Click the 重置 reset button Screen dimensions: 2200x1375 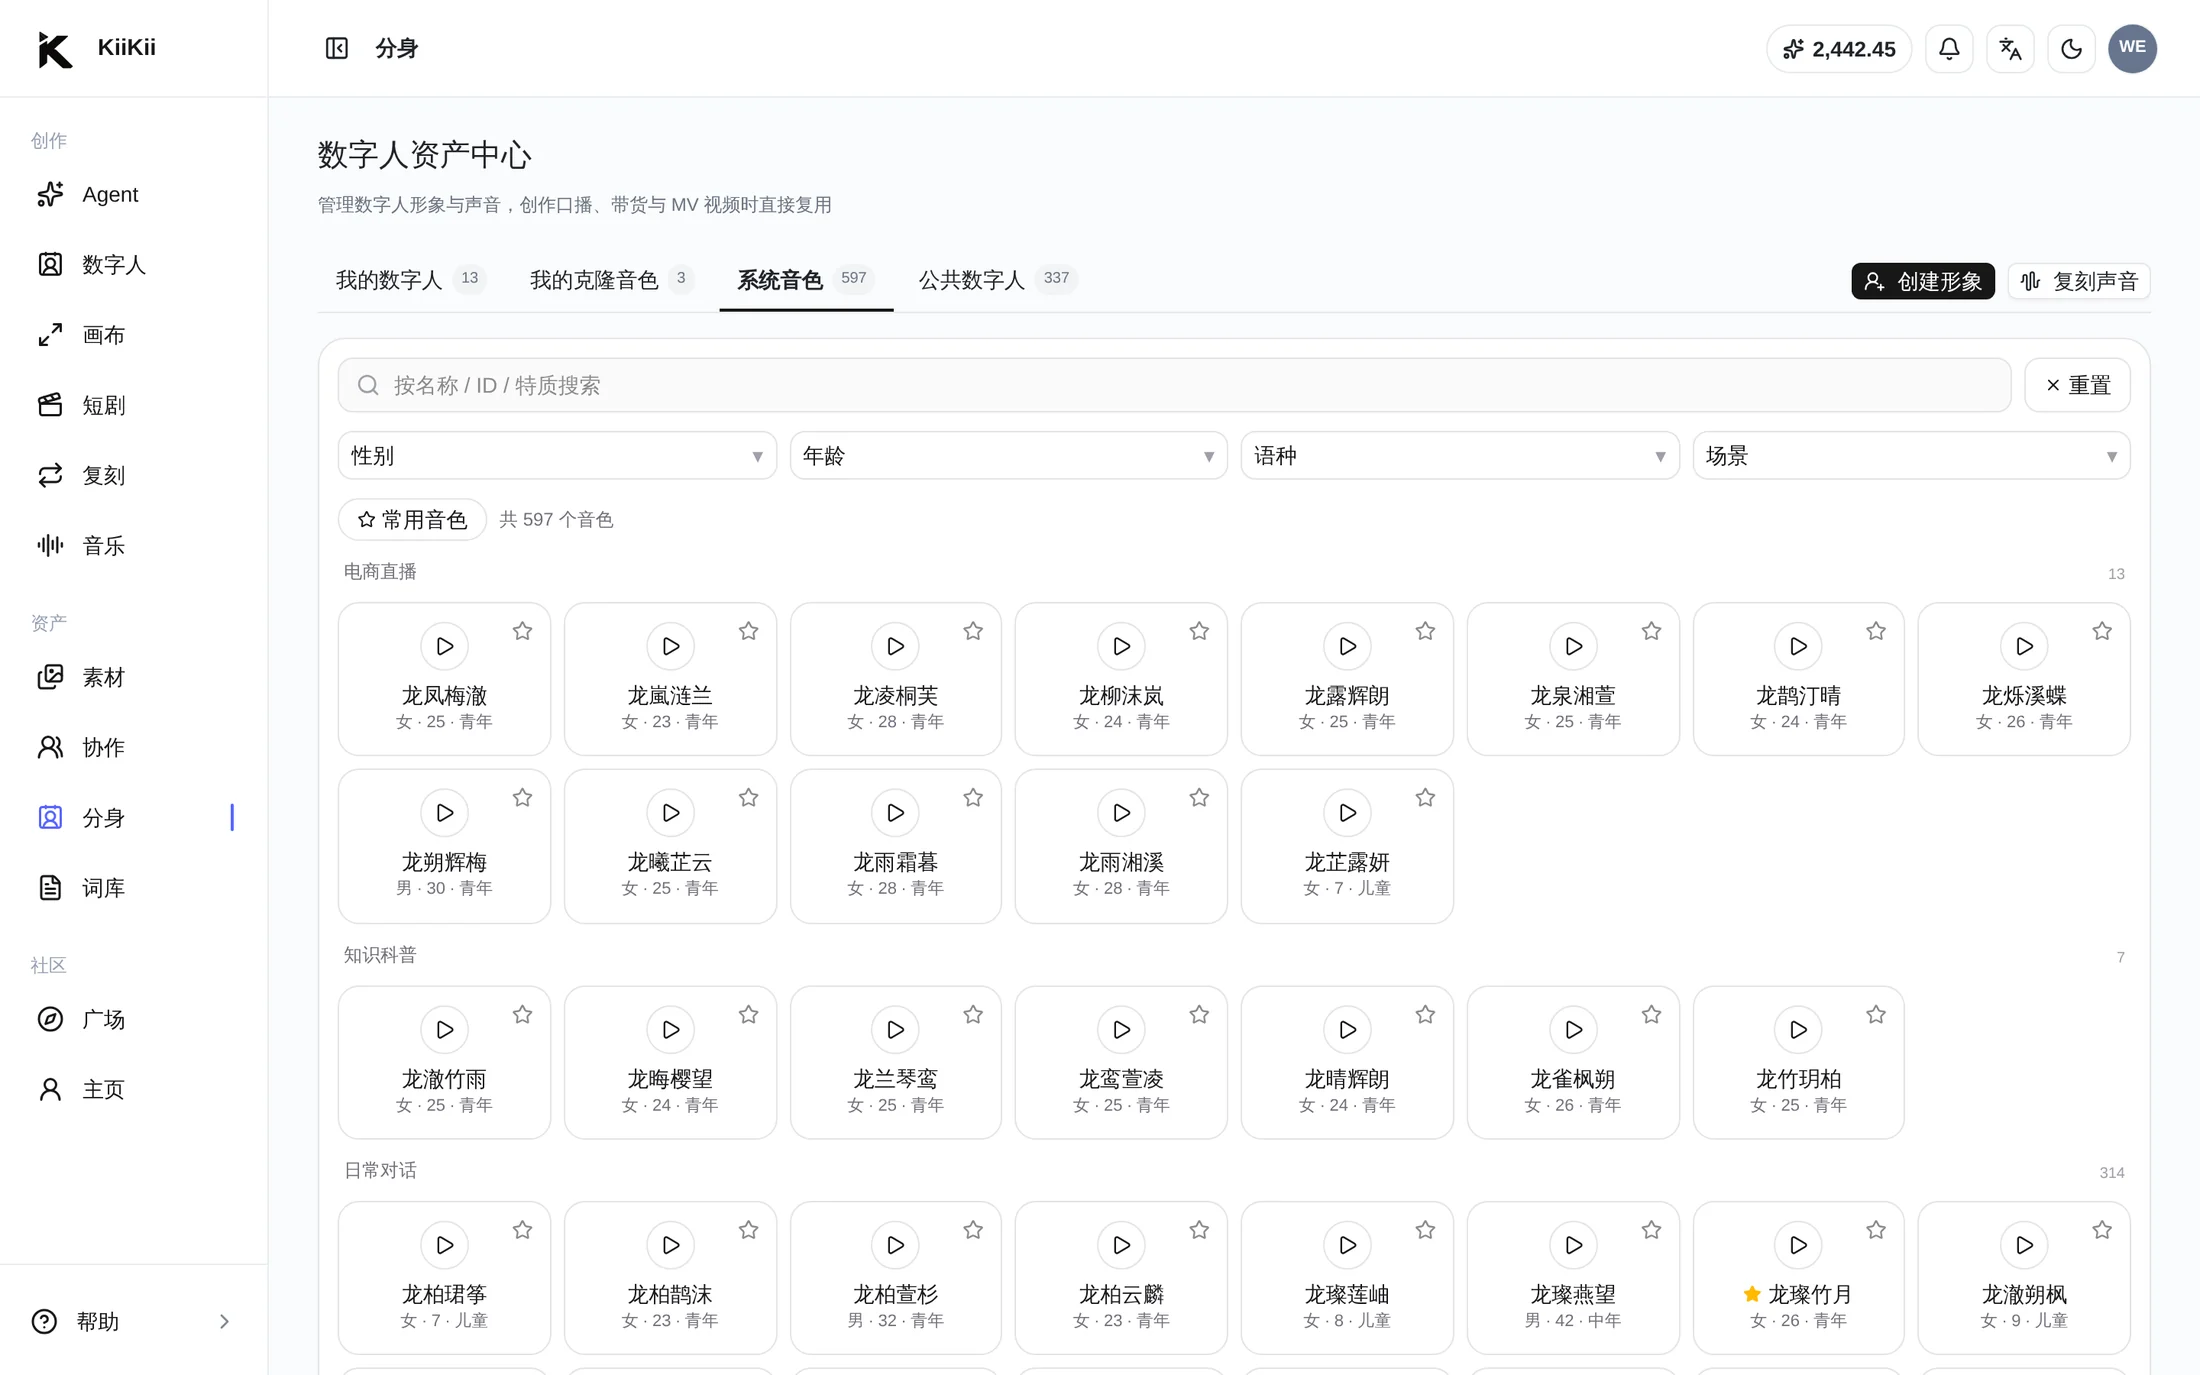click(2077, 385)
